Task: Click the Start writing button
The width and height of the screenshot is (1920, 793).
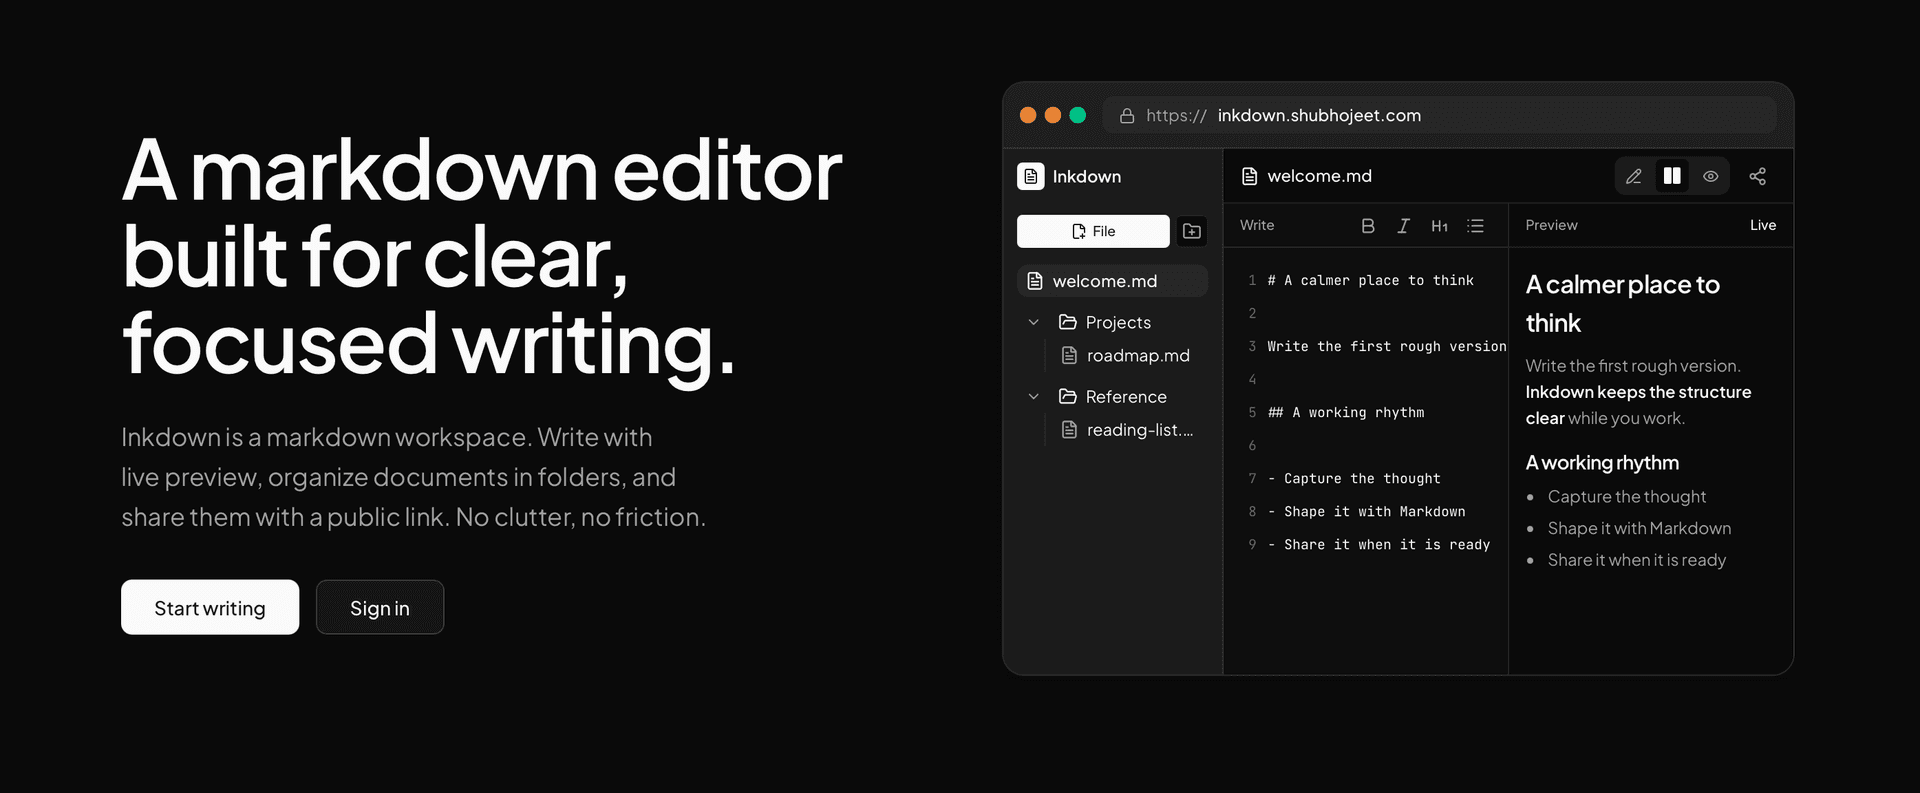Action: coord(210,607)
